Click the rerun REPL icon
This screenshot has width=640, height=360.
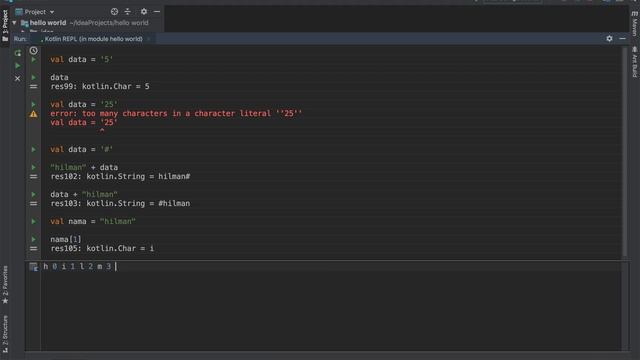point(18,53)
